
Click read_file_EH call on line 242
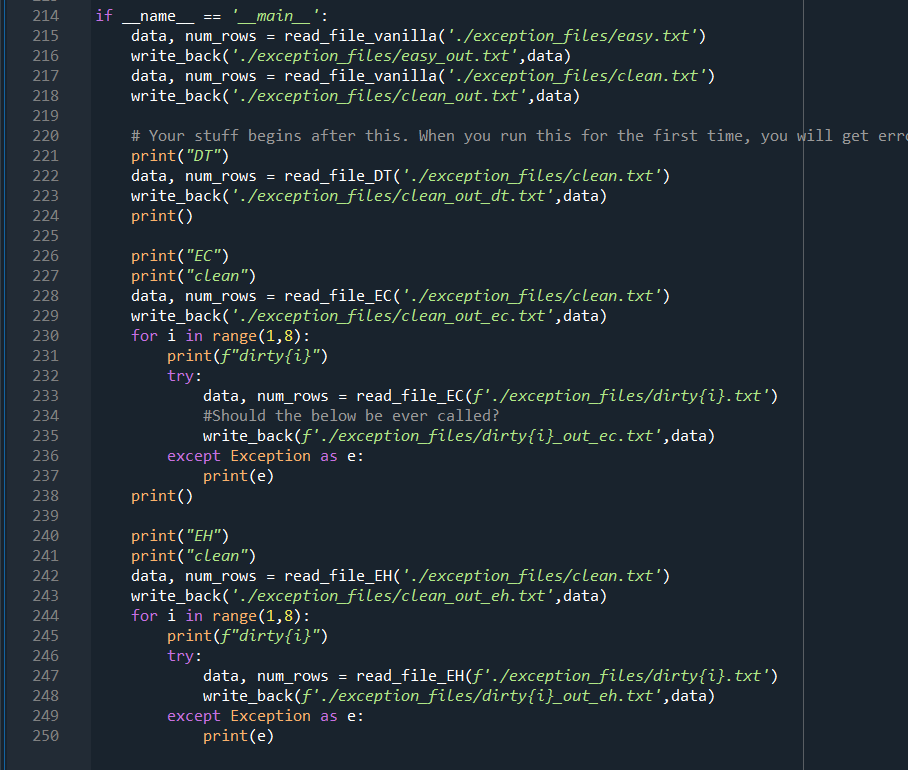click(x=477, y=575)
